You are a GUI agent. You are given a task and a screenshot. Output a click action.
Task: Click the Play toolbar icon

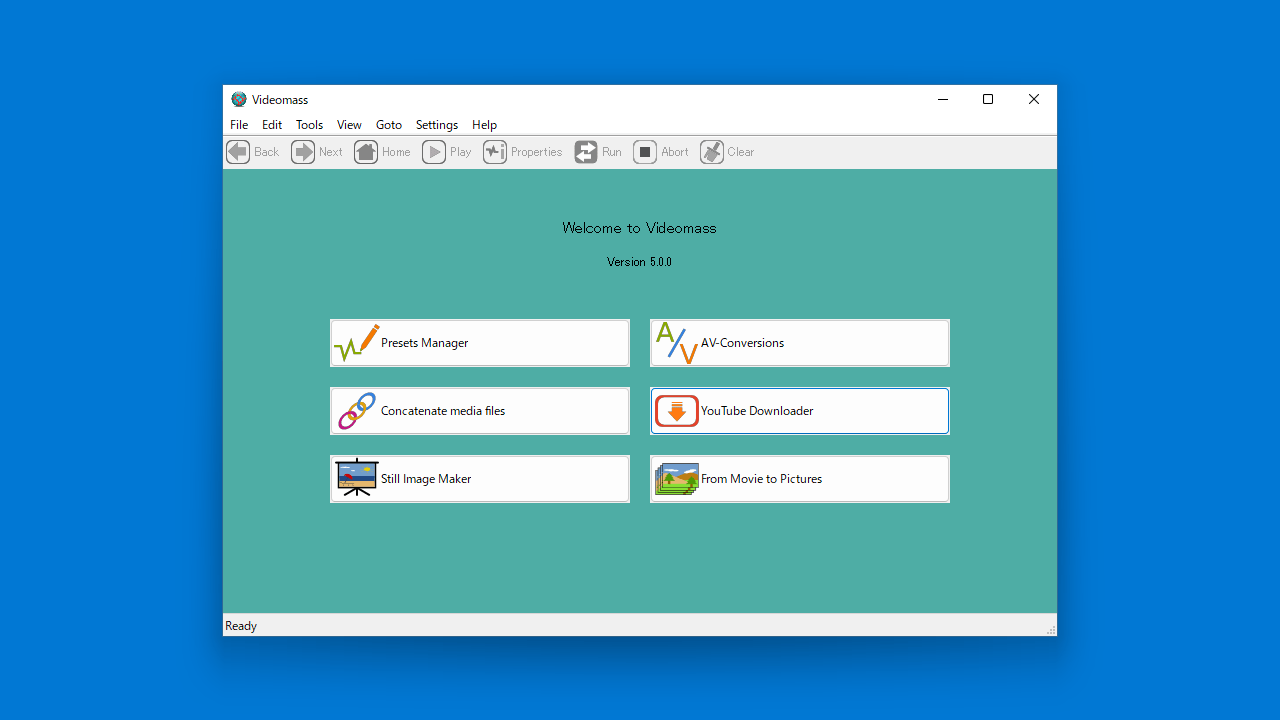(x=434, y=152)
